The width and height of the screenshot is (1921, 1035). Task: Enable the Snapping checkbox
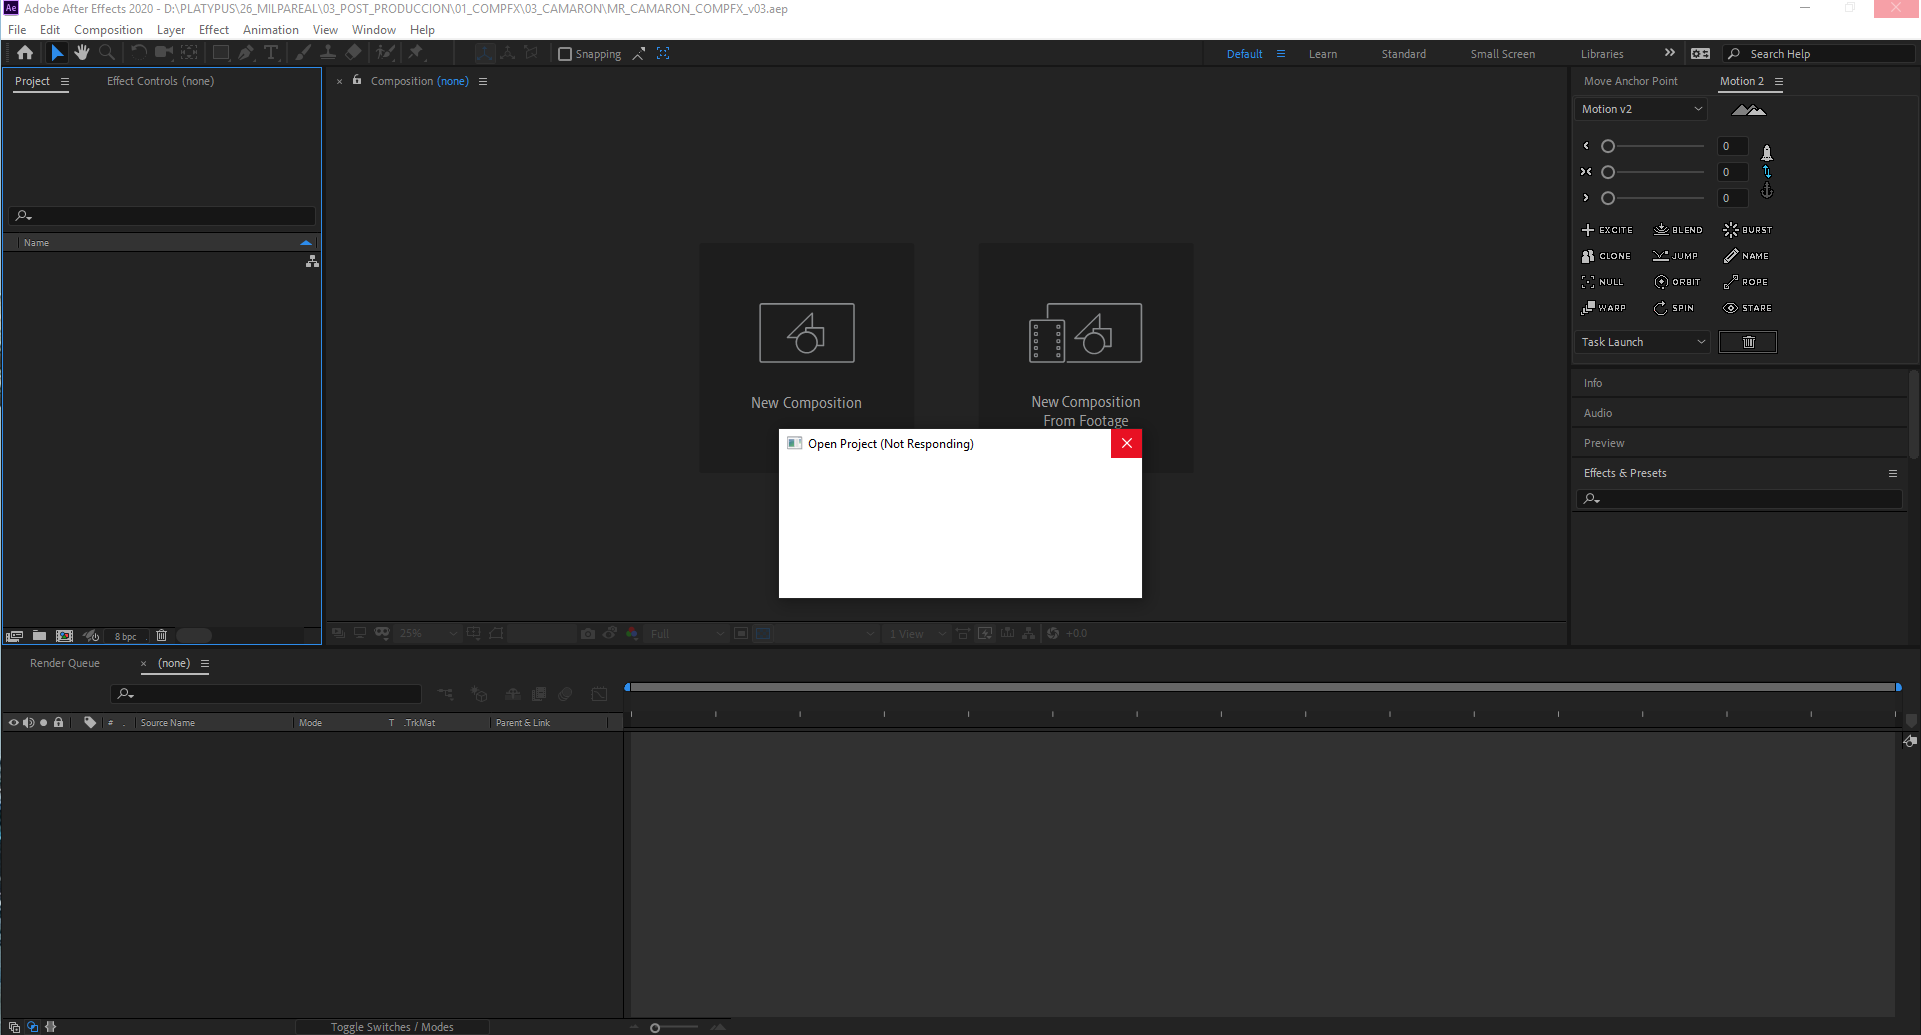pos(565,53)
